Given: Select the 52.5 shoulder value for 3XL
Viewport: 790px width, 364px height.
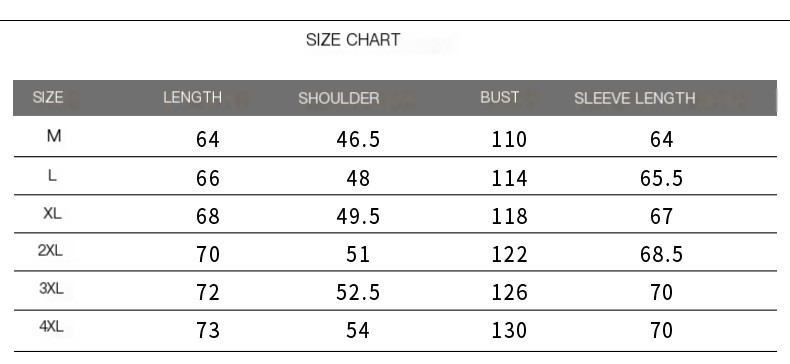Looking at the screenshot, I should 358,292.
